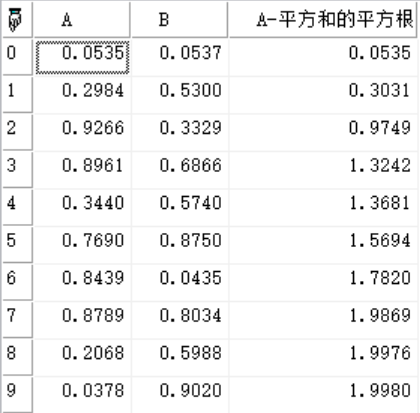Click cell B value 0.5740
Image resolution: width=420 pixels, height=413 pixels.
click(x=180, y=207)
